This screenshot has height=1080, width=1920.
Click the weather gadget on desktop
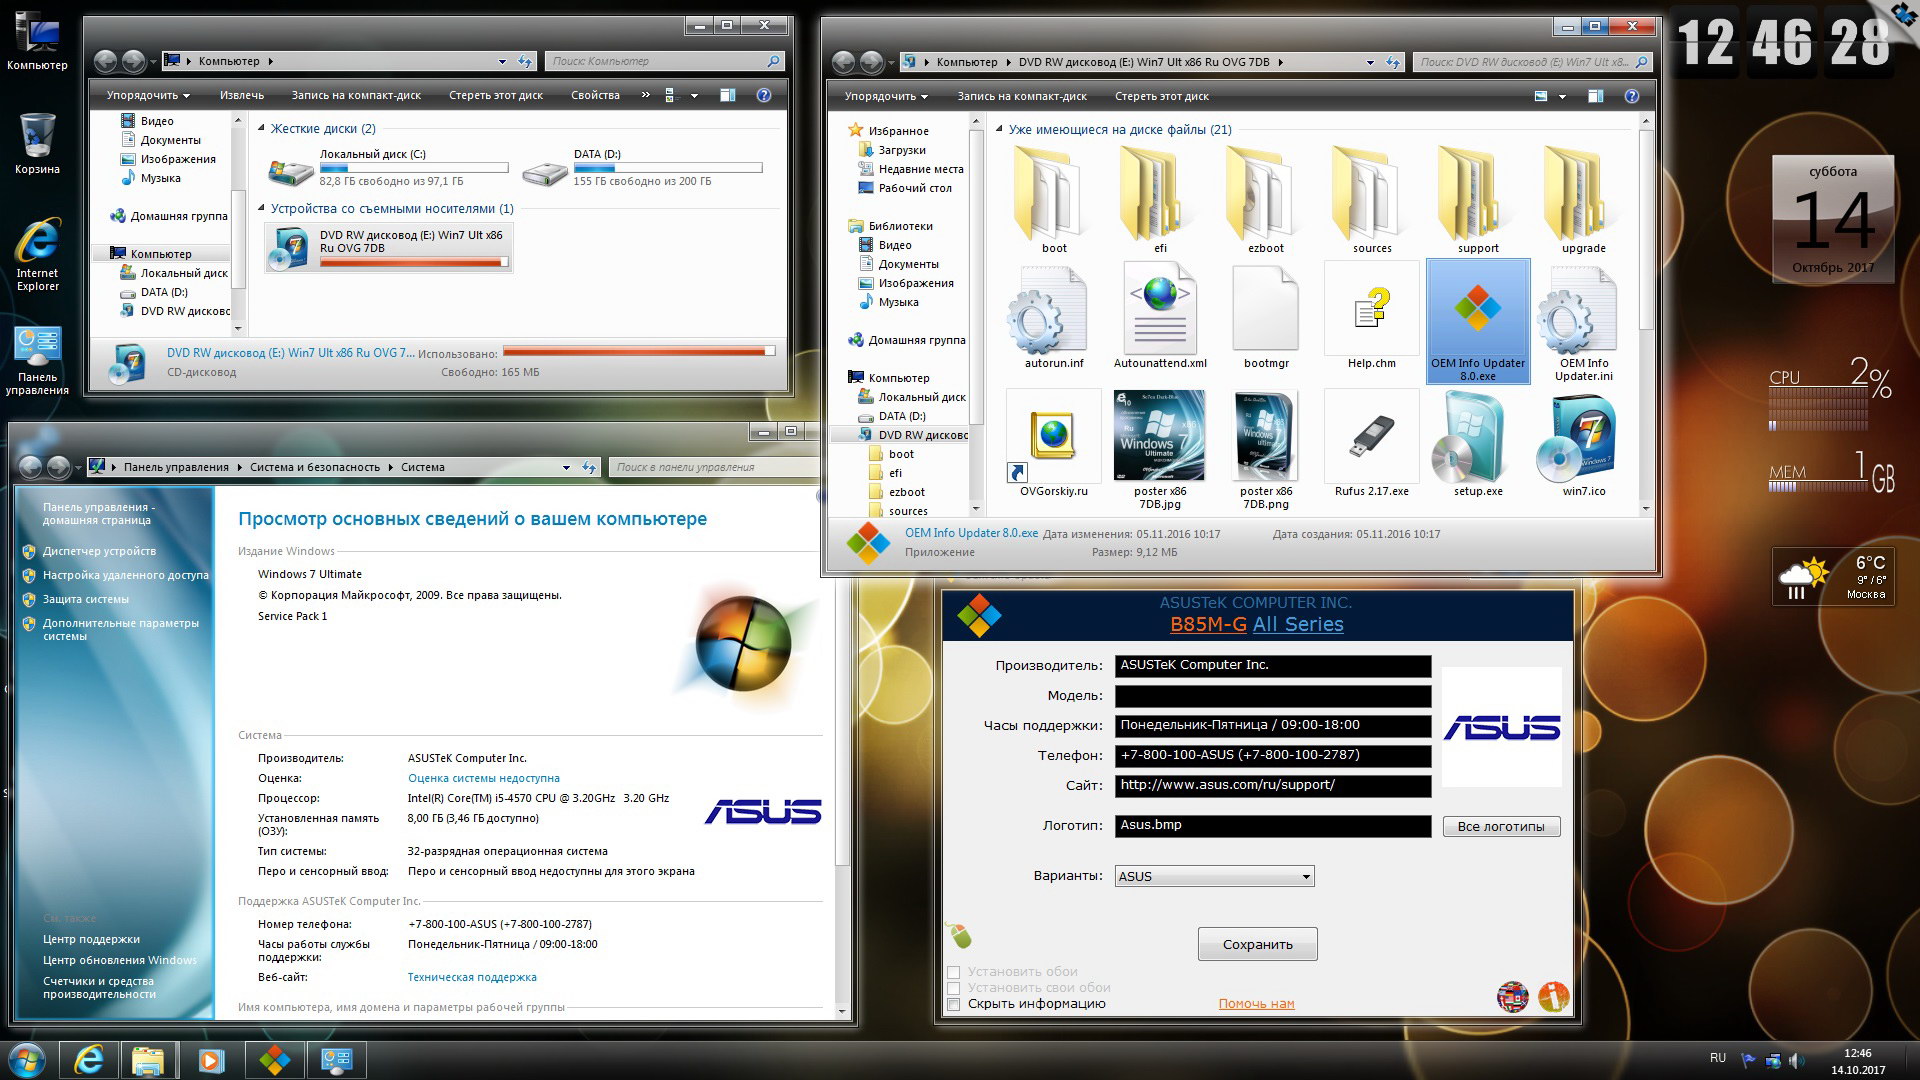pos(1833,577)
